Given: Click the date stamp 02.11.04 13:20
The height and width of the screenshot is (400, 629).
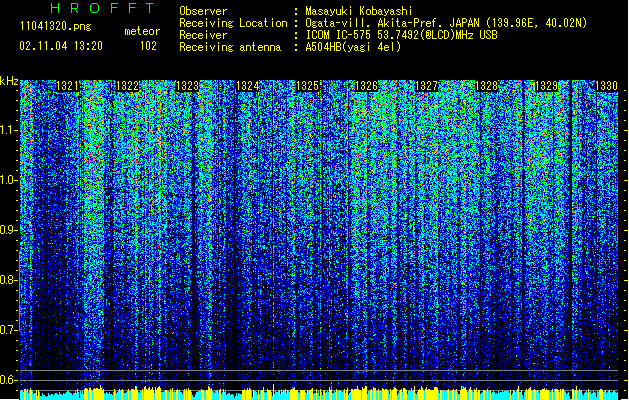Looking at the screenshot, I should tap(61, 46).
